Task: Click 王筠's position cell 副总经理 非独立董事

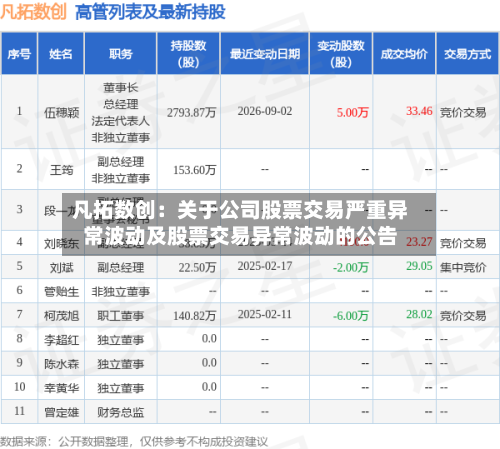Action: 121,170
